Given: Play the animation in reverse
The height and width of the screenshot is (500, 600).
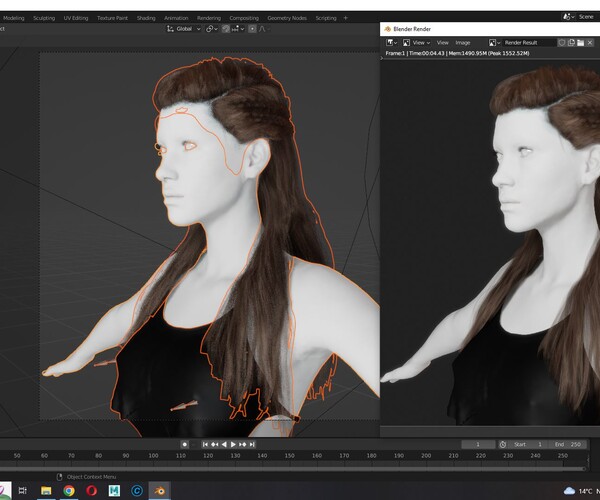Looking at the screenshot, I should pos(224,444).
